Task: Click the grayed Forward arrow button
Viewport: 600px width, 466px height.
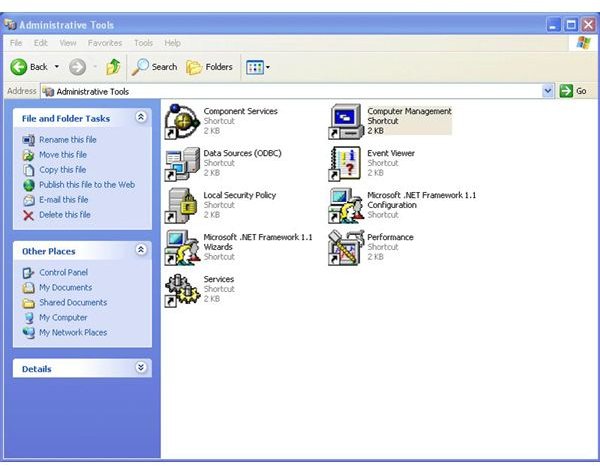Action: click(x=77, y=67)
